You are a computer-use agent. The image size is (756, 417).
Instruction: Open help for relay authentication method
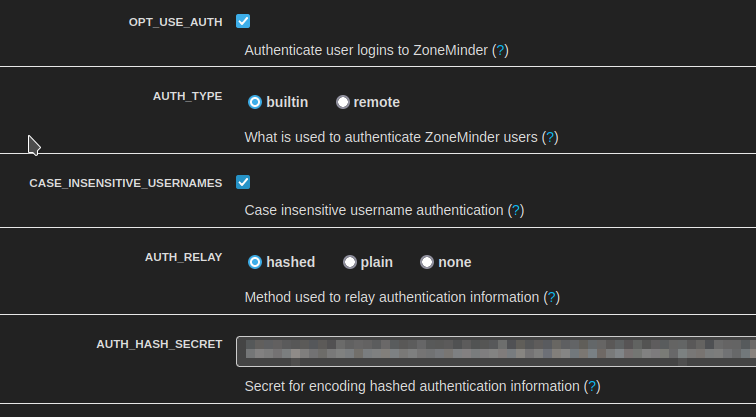(x=551, y=297)
